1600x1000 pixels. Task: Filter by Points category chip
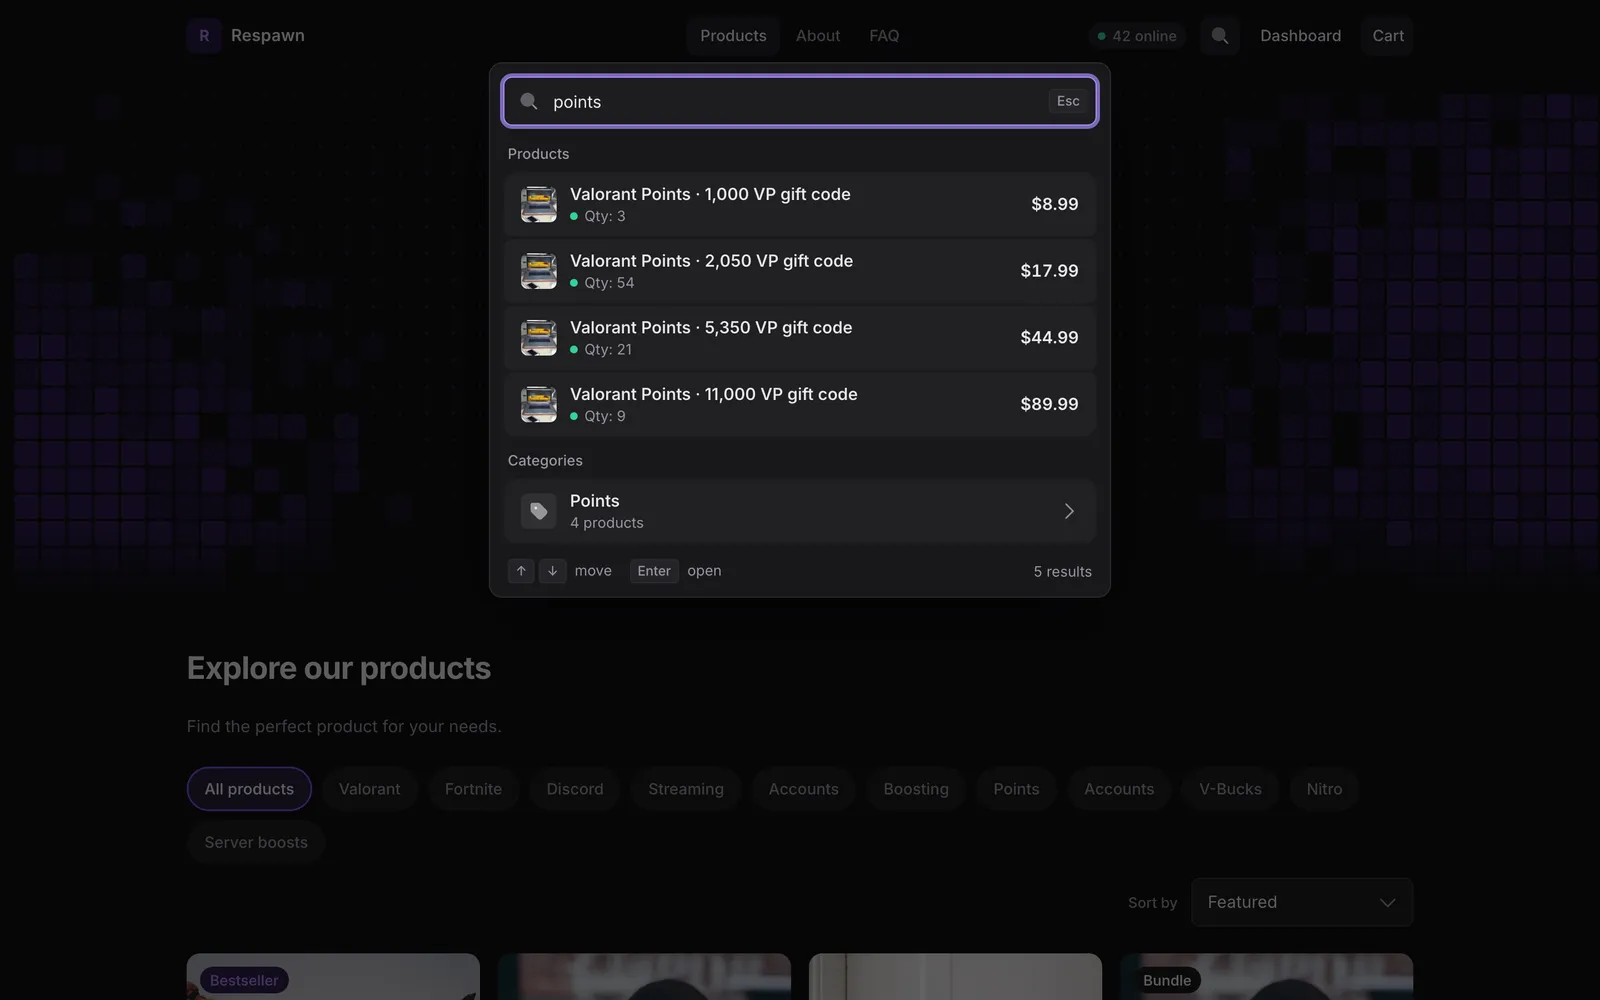(x=1016, y=789)
